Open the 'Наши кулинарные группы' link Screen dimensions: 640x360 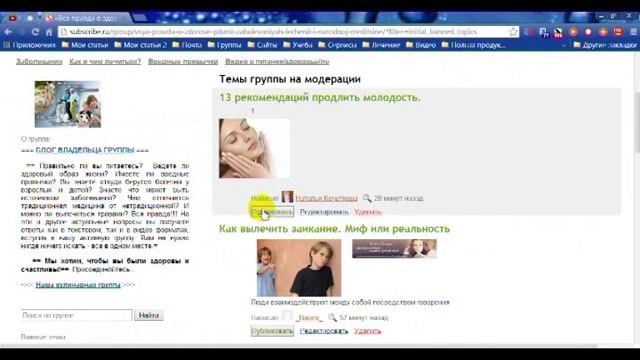(78, 284)
